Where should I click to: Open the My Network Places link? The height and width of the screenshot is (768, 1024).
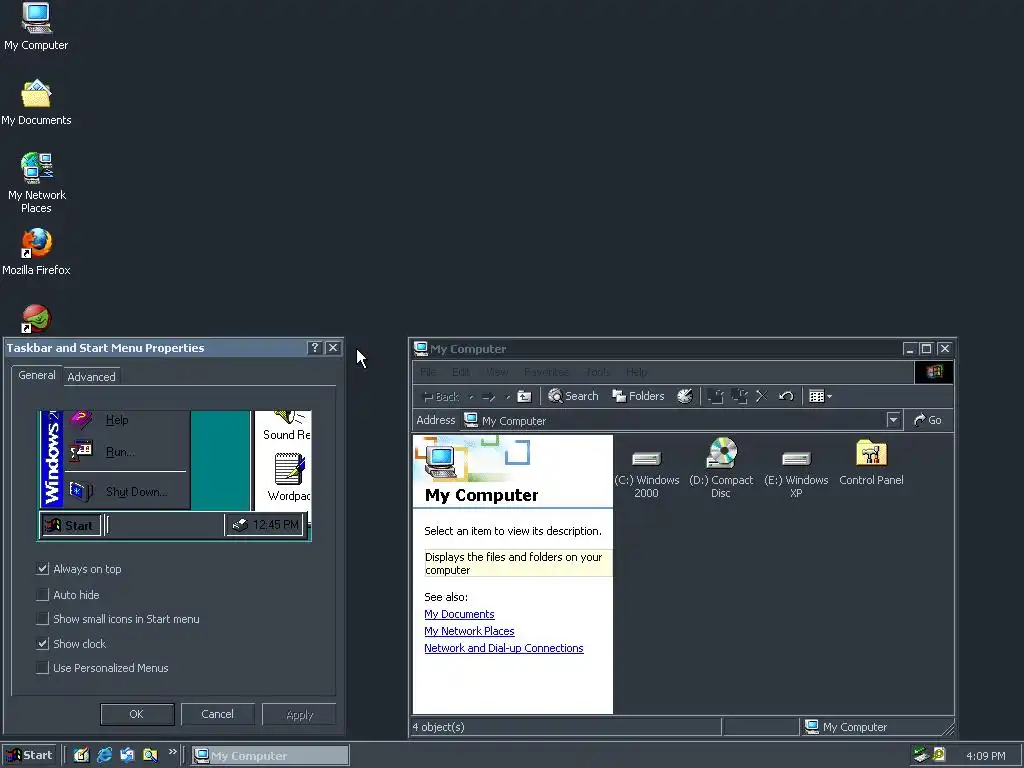point(469,632)
